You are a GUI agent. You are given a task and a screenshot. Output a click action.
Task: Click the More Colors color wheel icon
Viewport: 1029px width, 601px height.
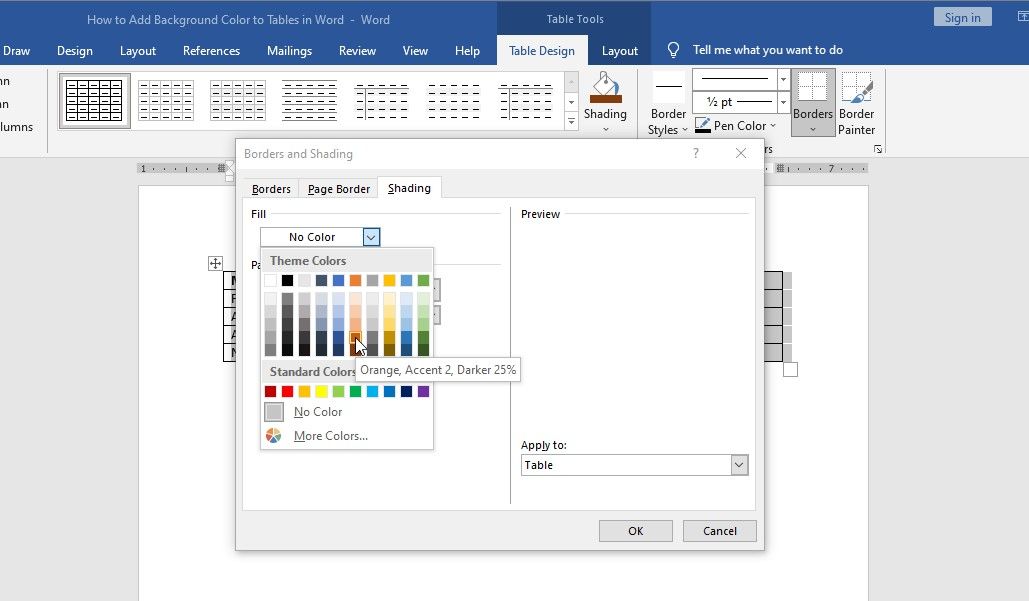click(274, 436)
